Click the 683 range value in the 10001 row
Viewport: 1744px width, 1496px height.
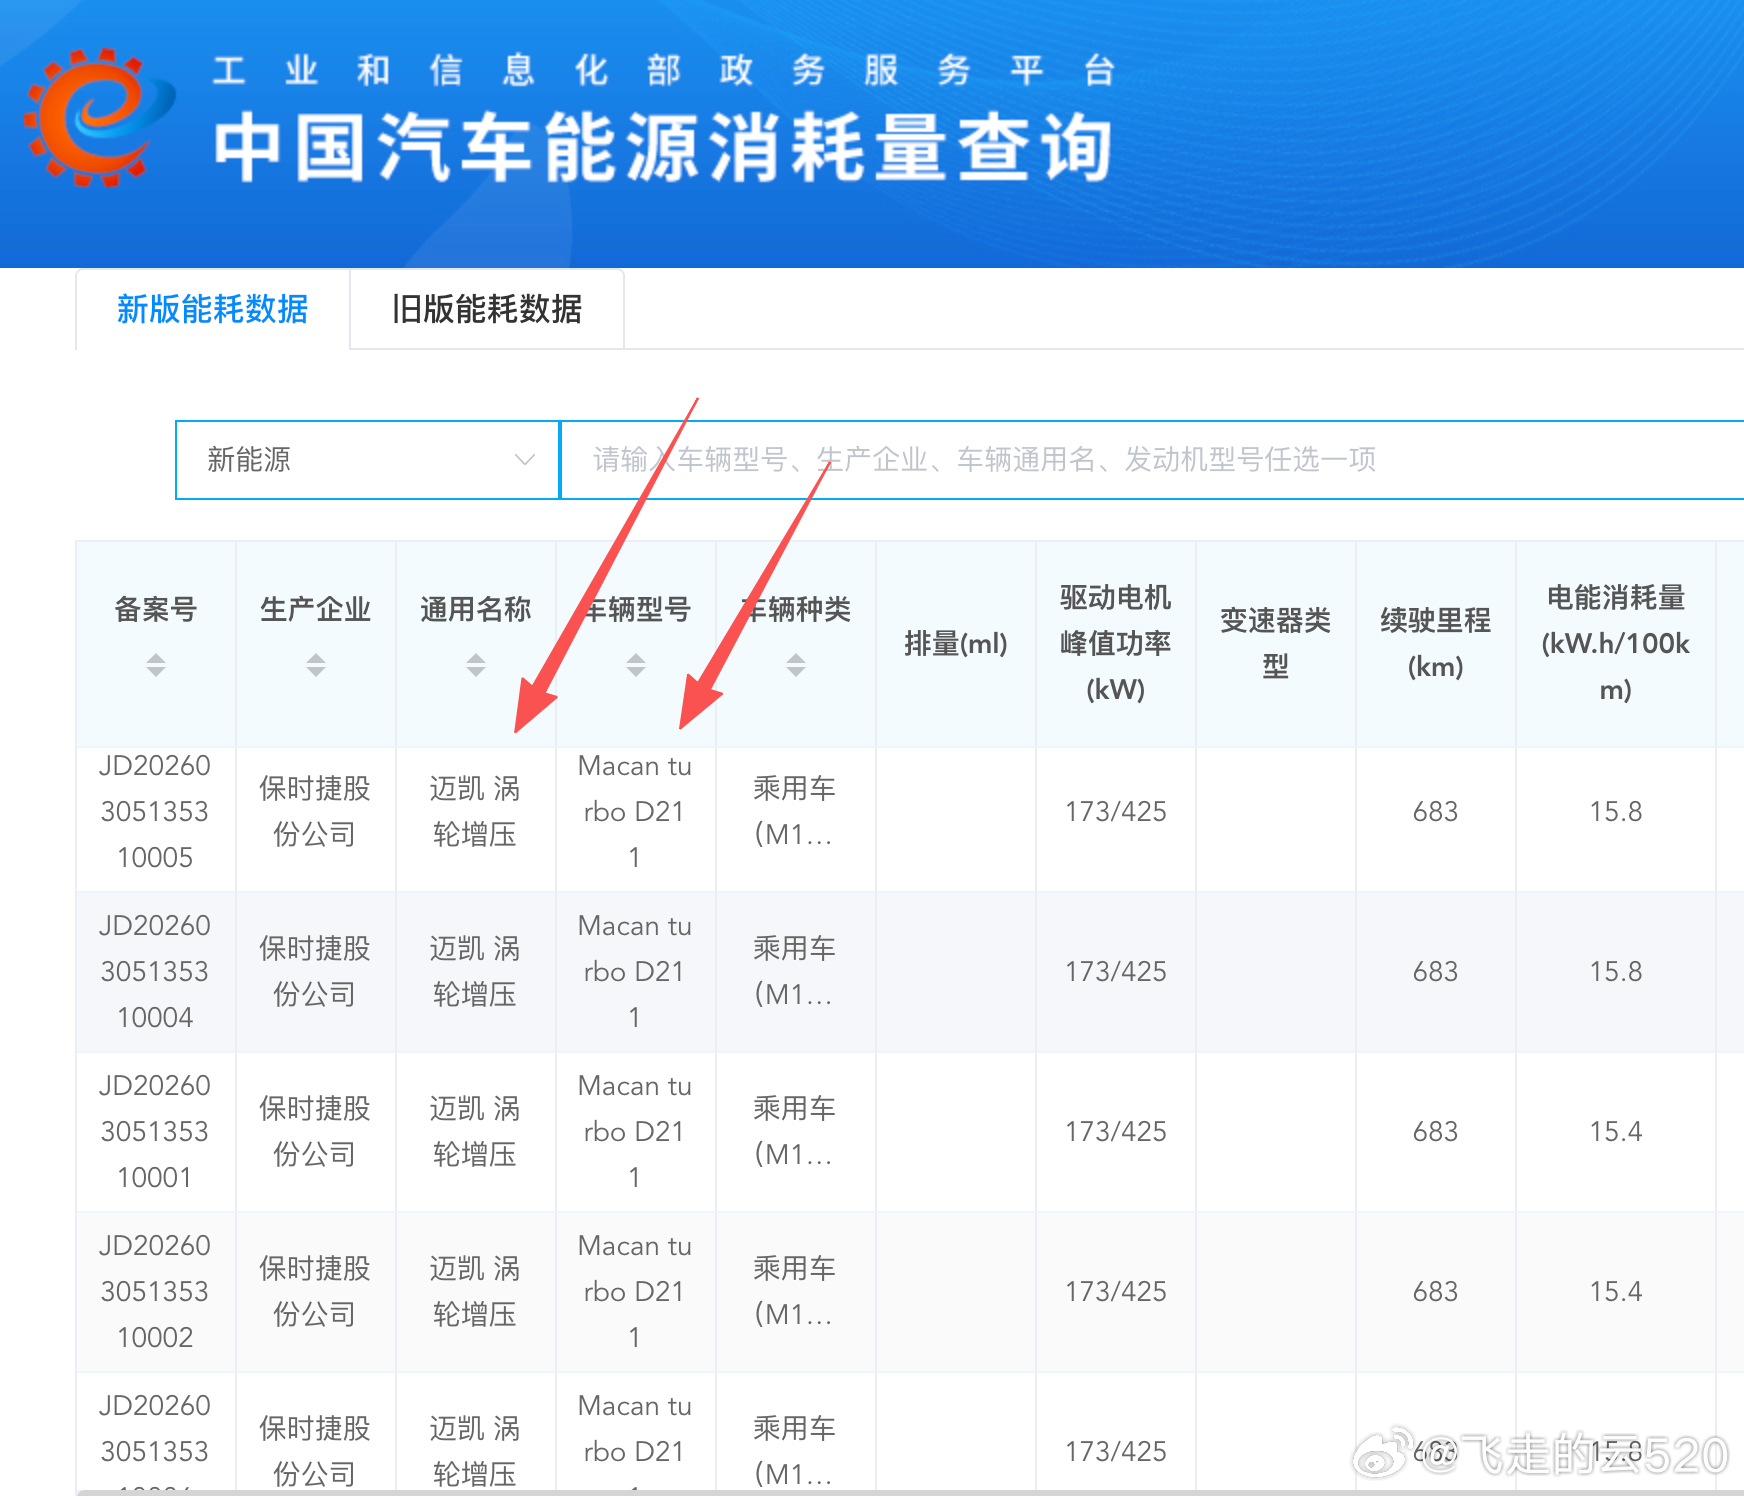pos(1435,1131)
